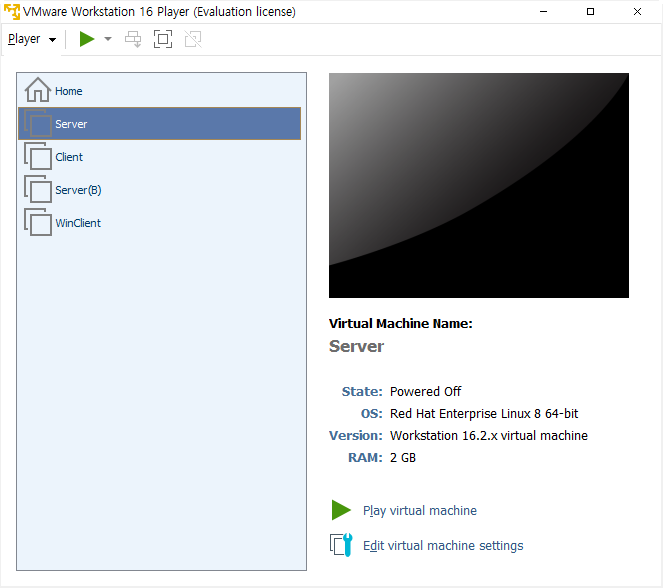Select the Server virtual machine entry
This screenshot has height=588, width=663.
(x=160, y=123)
